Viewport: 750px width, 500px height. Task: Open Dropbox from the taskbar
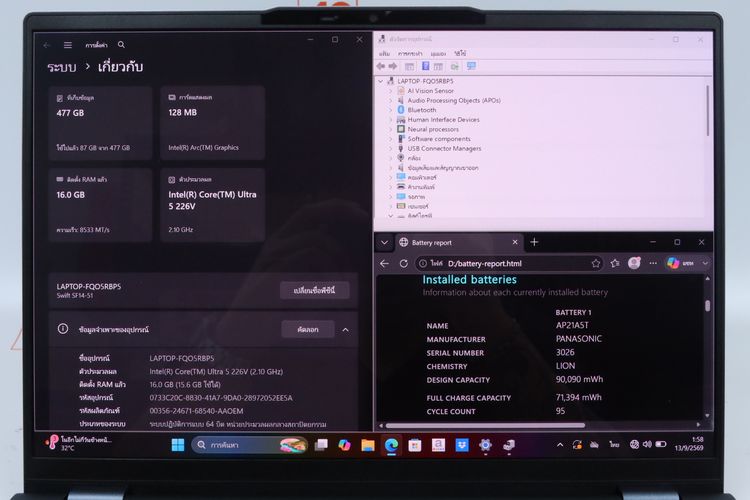[x=462, y=445]
